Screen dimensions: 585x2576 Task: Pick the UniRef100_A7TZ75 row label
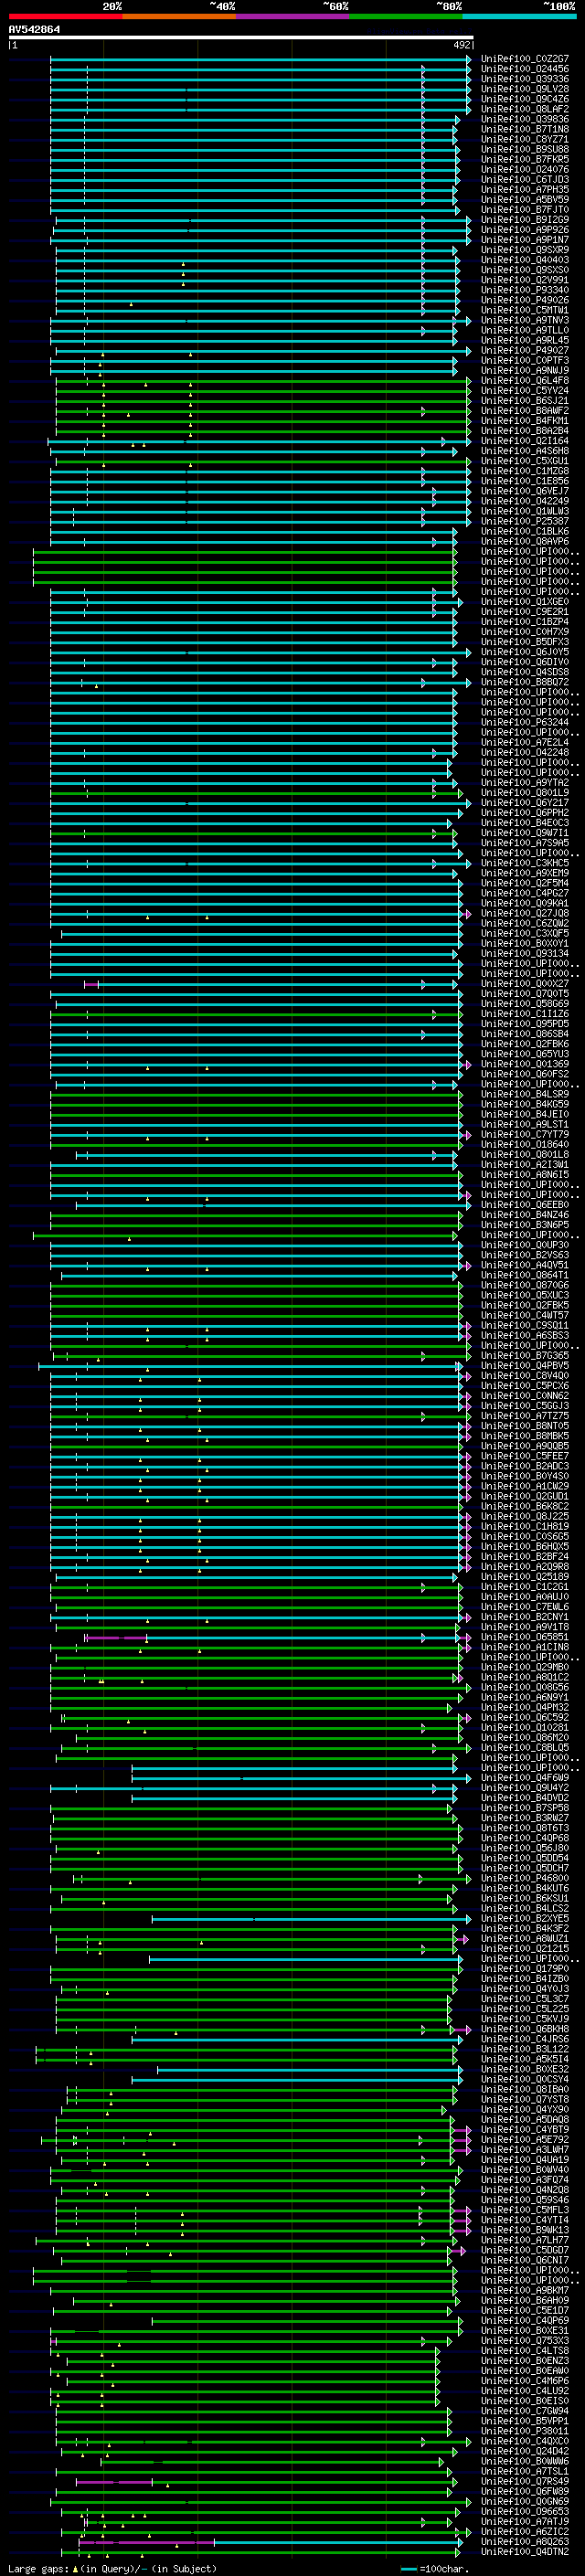pos(525,1416)
